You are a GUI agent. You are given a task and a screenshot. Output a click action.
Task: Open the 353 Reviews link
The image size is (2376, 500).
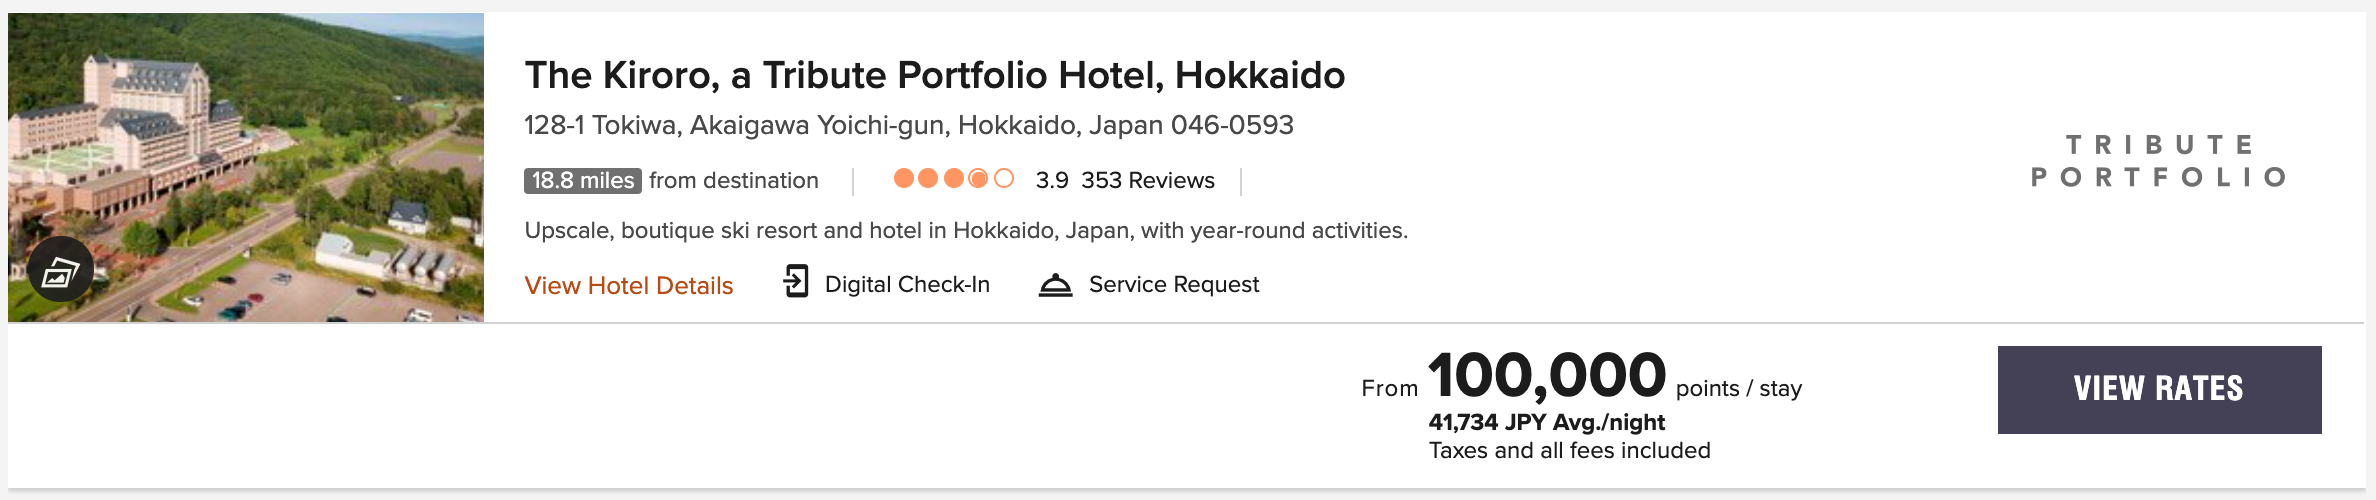[1148, 180]
